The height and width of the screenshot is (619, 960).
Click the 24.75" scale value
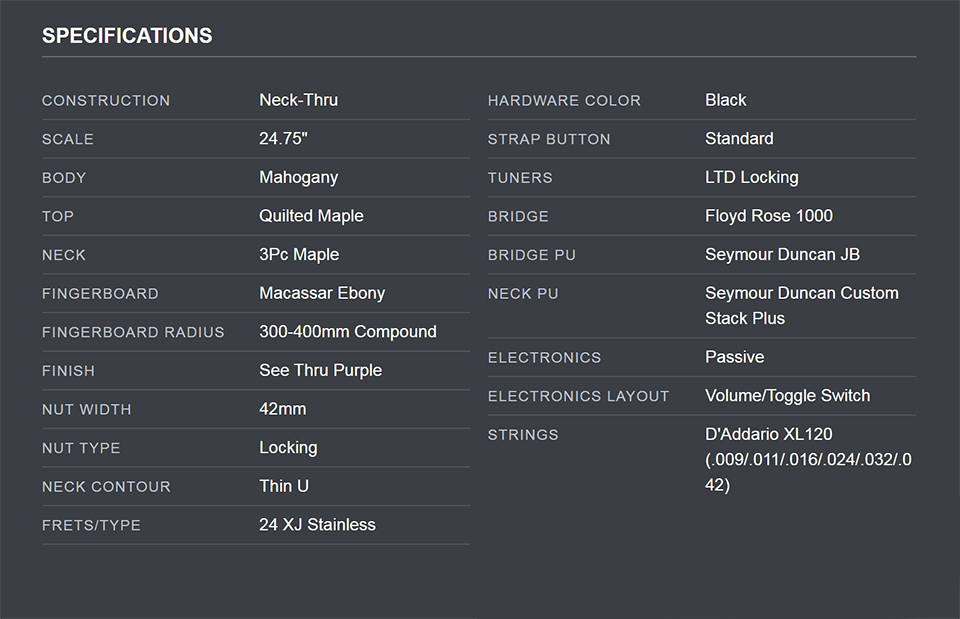tap(283, 139)
